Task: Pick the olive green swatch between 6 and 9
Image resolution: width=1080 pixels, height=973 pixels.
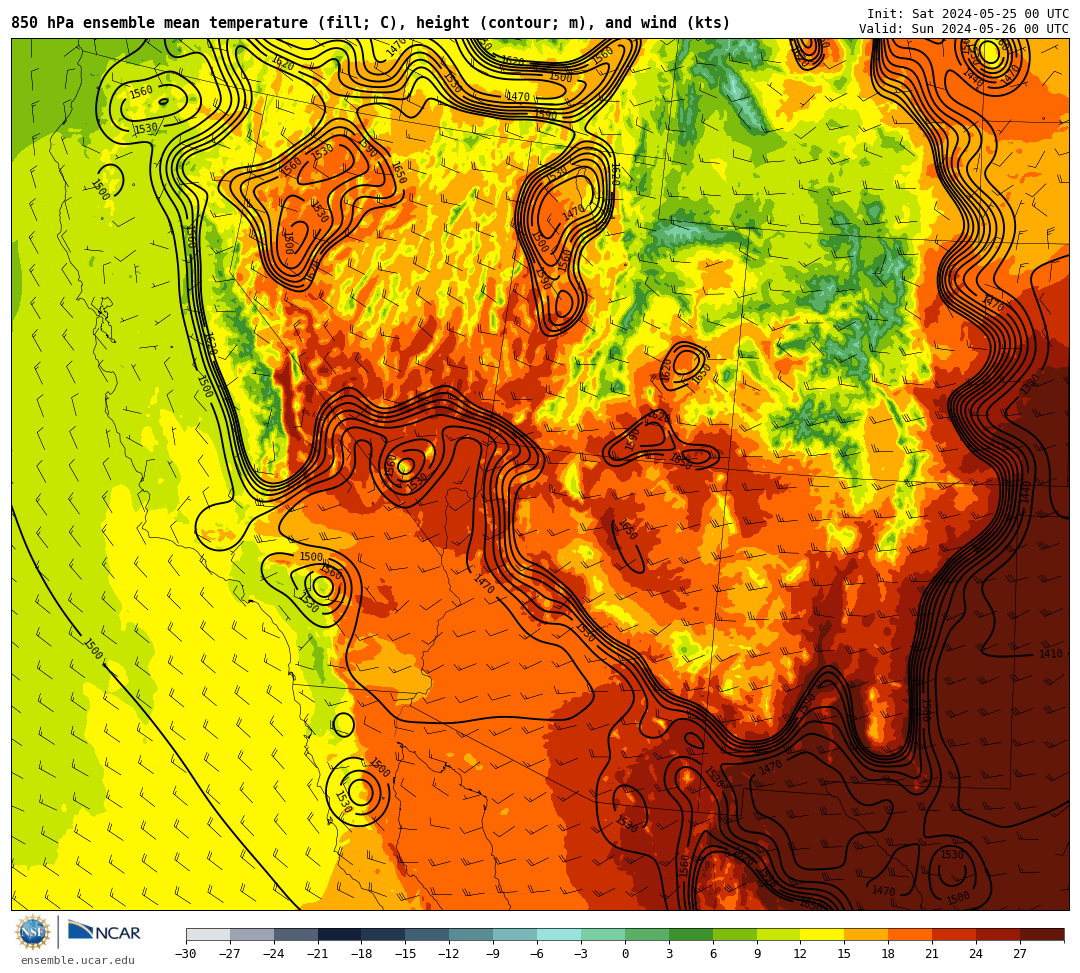Action: click(735, 934)
